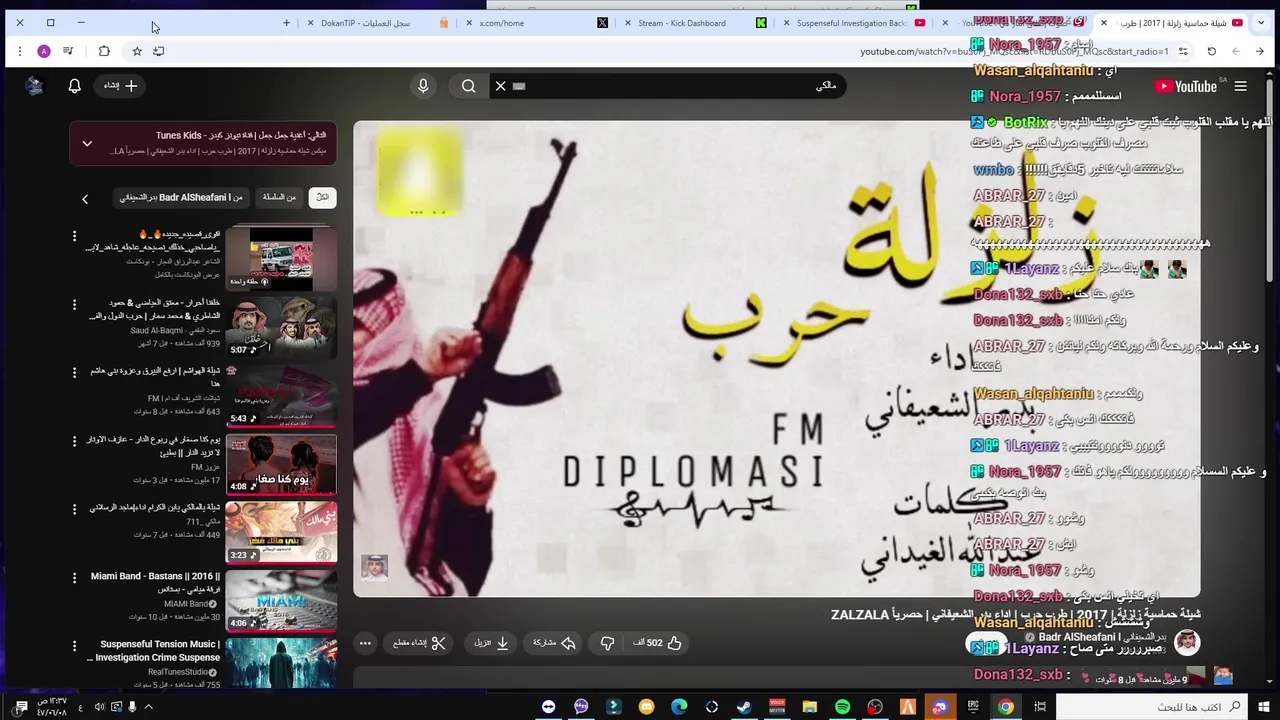This screenshot has height=720, width=1280.
Task: Open Windows Start button
Action: click(1265, 707)
